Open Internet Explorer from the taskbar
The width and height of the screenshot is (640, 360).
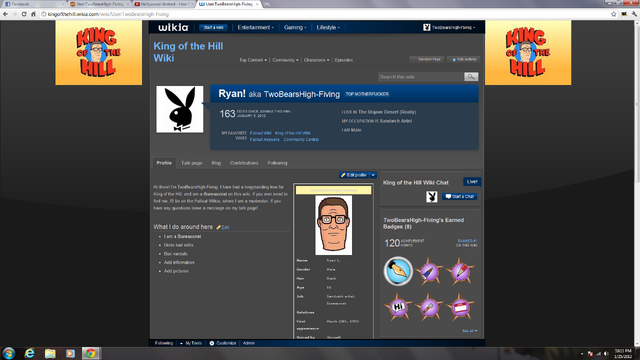click(x=29, y=353)
